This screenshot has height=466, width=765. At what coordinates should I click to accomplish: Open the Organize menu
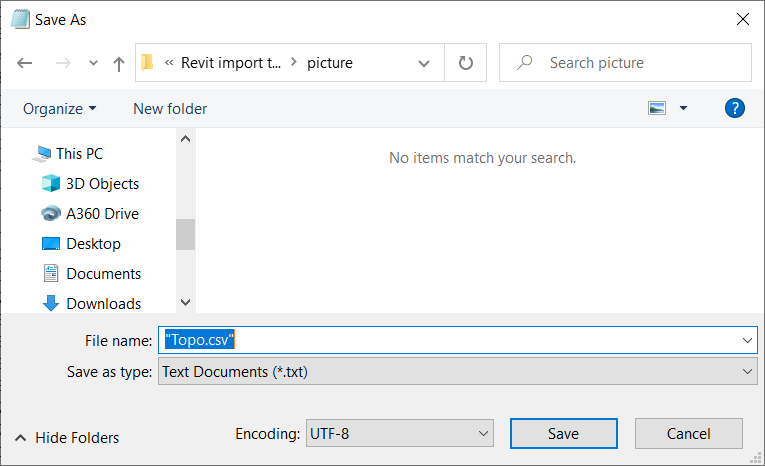coord(60,108)
